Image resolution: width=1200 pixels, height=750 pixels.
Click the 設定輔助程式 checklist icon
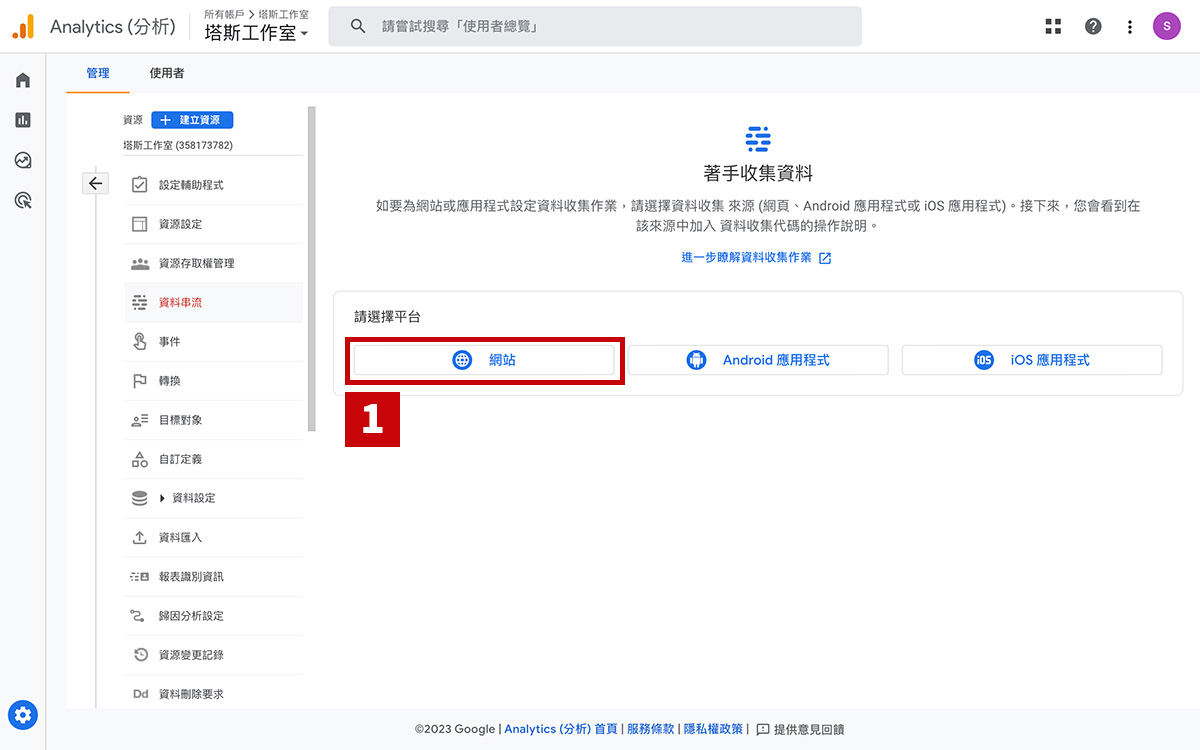pos(140,185)
